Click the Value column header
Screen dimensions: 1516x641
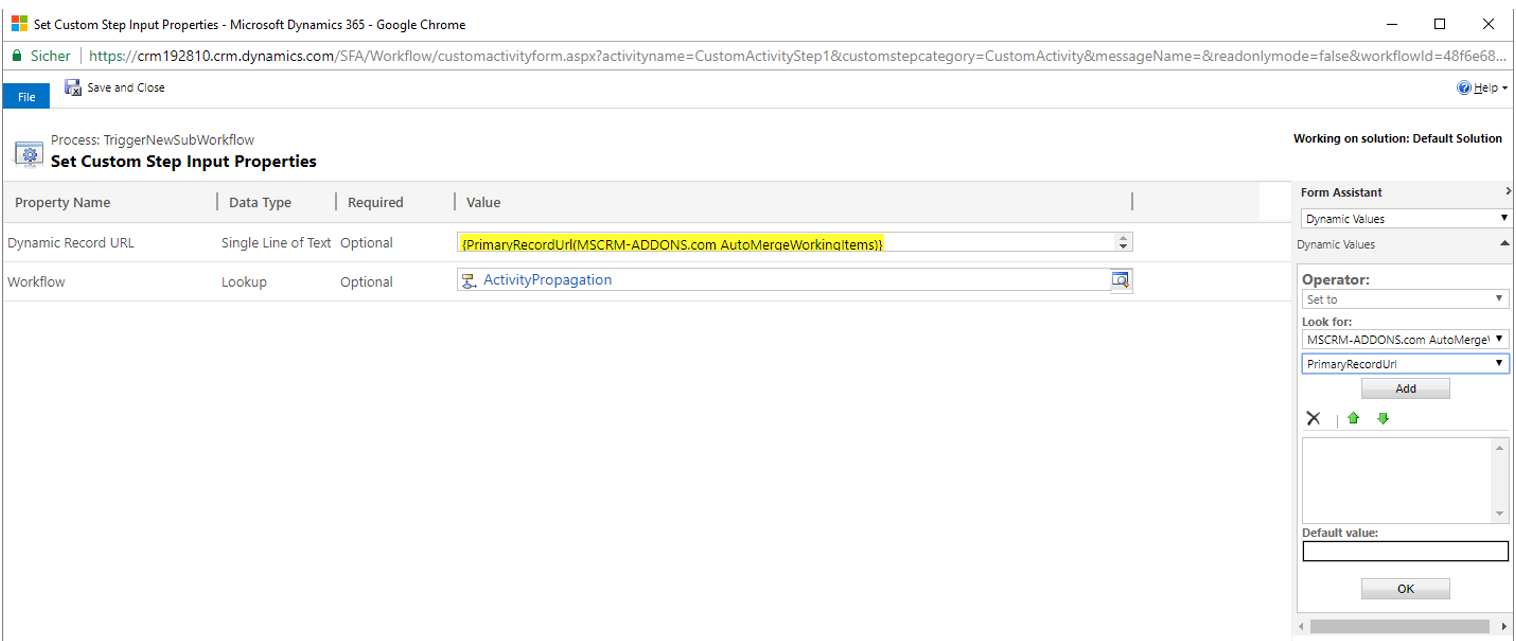[x=483, y=202]
